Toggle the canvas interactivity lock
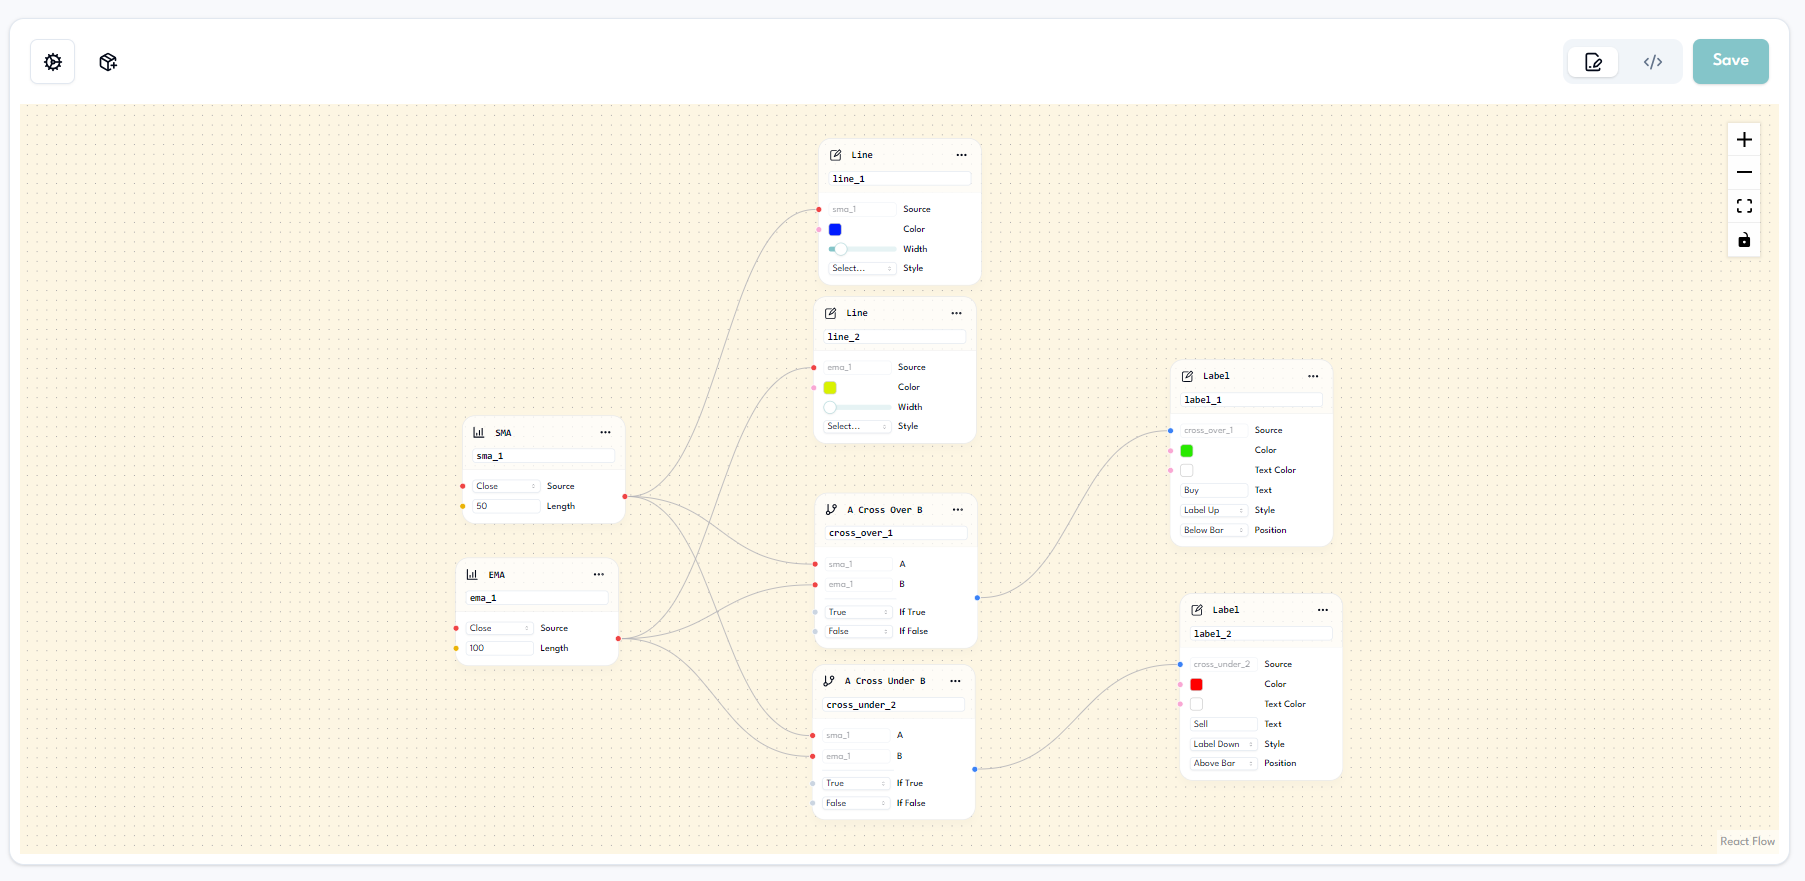The height and width of the screenshot is (881, 1805). (1744, 240)
